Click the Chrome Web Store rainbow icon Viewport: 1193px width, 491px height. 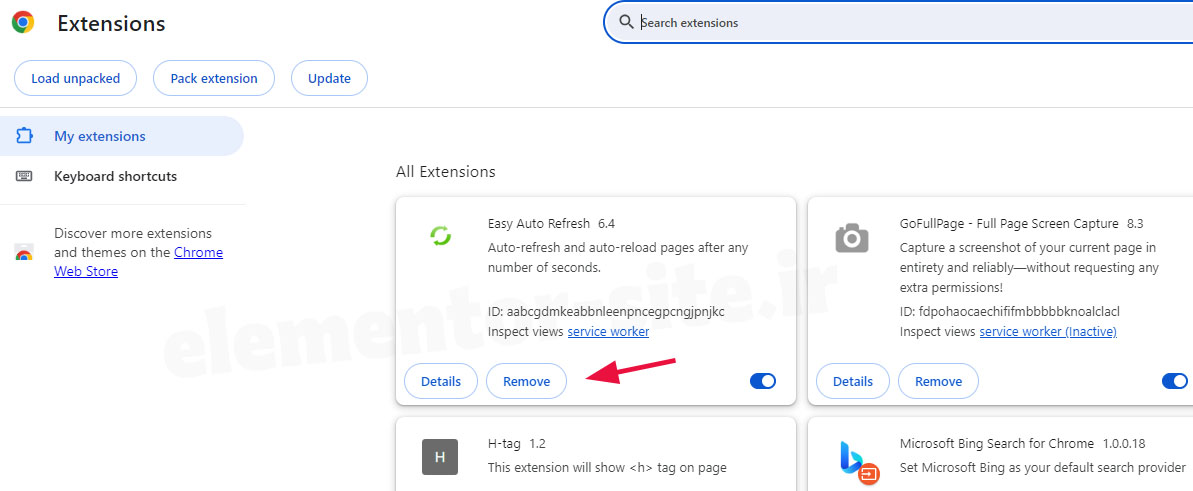click(24, 254)
